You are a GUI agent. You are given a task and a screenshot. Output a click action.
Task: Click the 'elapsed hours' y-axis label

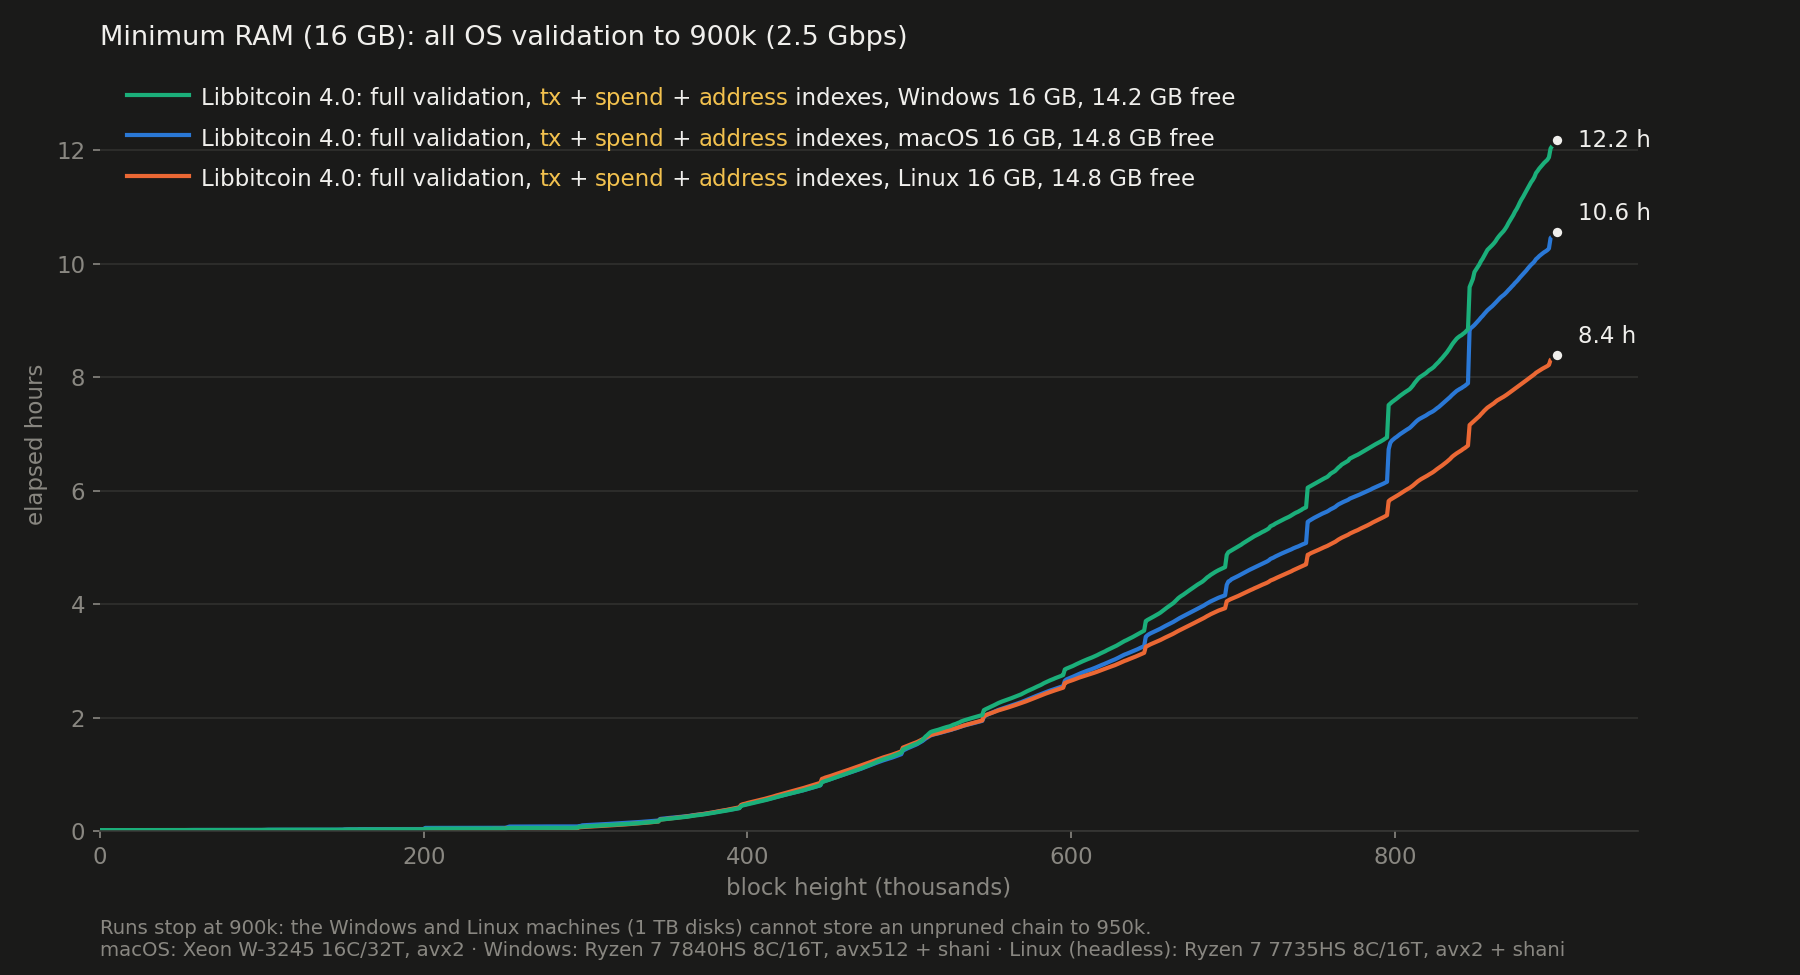[x=35, y=445]
